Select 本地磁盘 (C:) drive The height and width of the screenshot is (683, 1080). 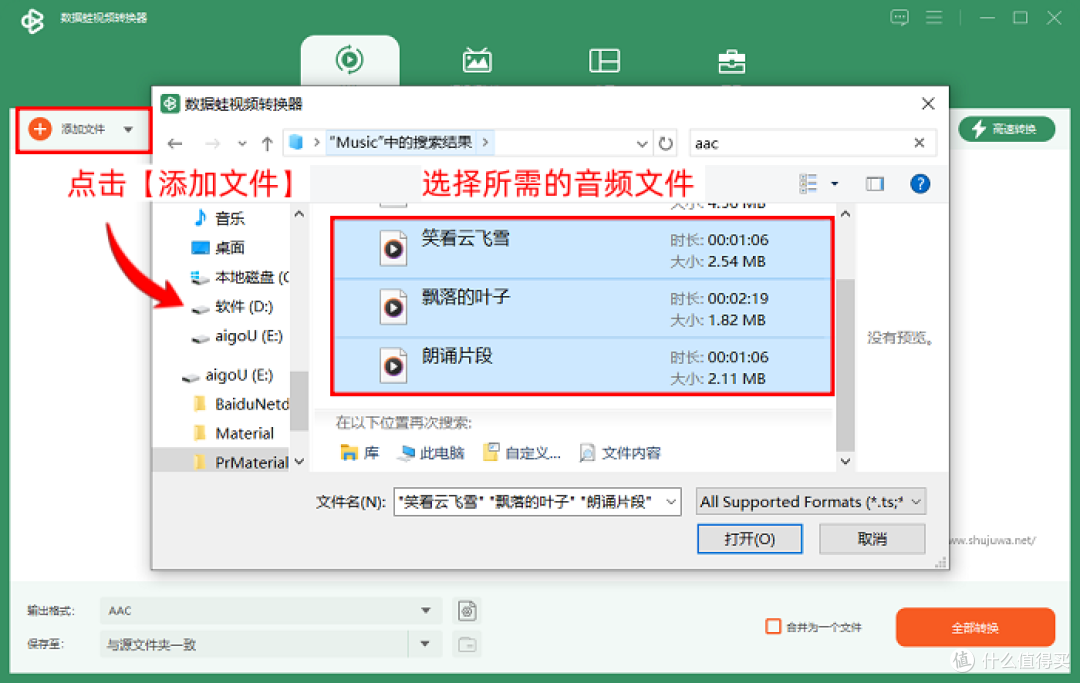pos(239,277)
